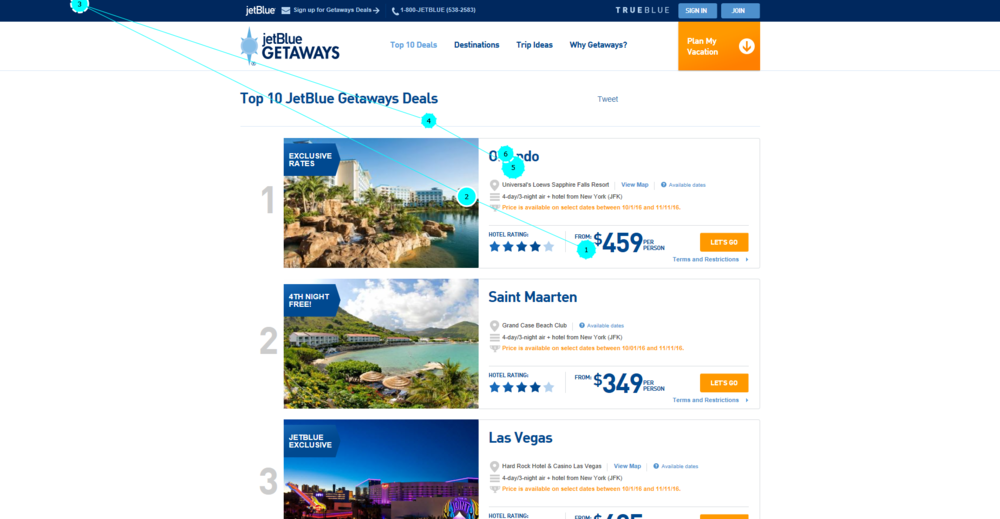Screen dimensions: 1000x519
Task: Click the SIGN IN button
Action: pyautogui.click(x=697, y=11)
